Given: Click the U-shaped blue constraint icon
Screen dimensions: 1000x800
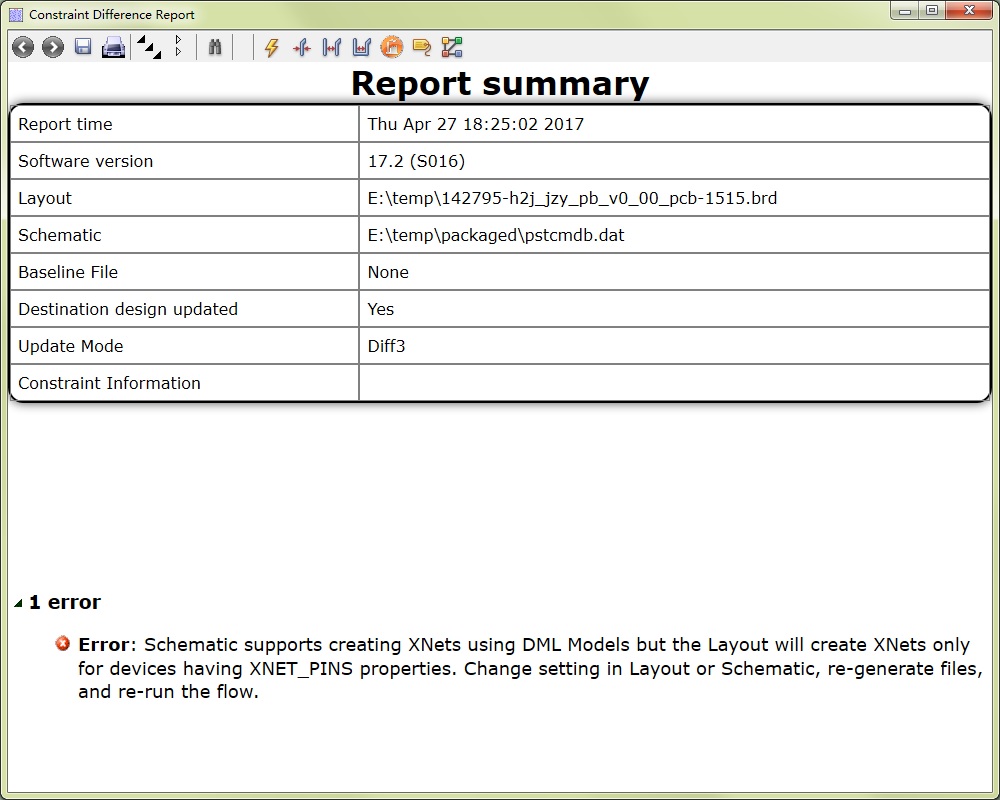Looking at the screenshot, I should (362, 47).
